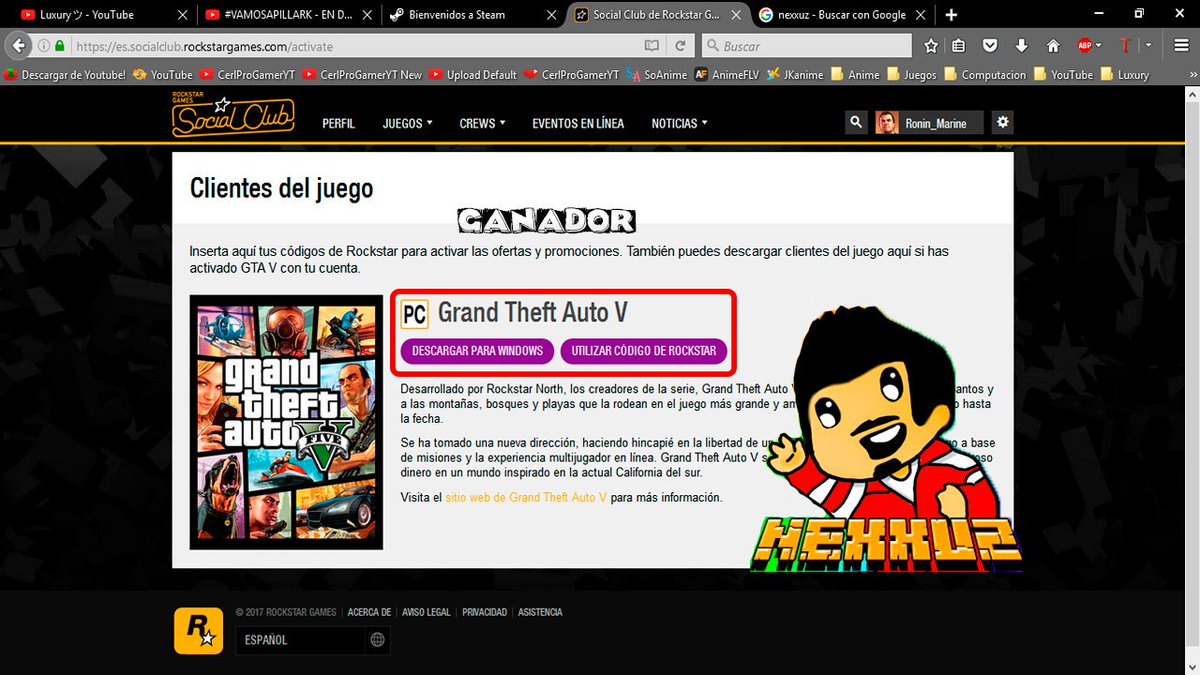Expand the JUEGOS dropdown menu
Viewport: 1200px width, 675px height.
[x=407, y=123]
